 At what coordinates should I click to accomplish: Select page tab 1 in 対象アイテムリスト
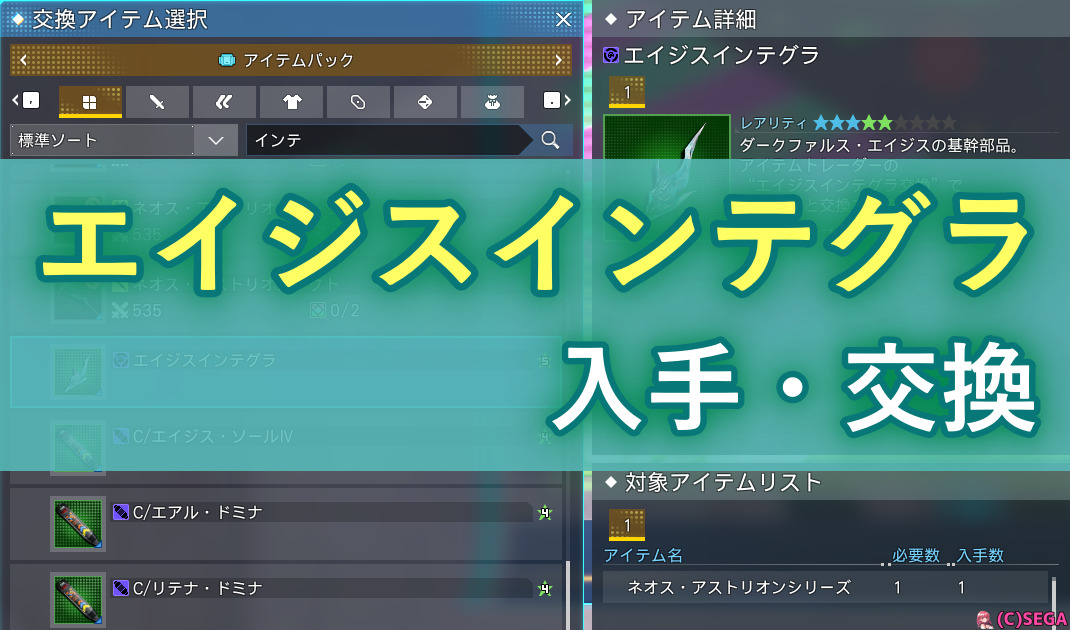626,525
